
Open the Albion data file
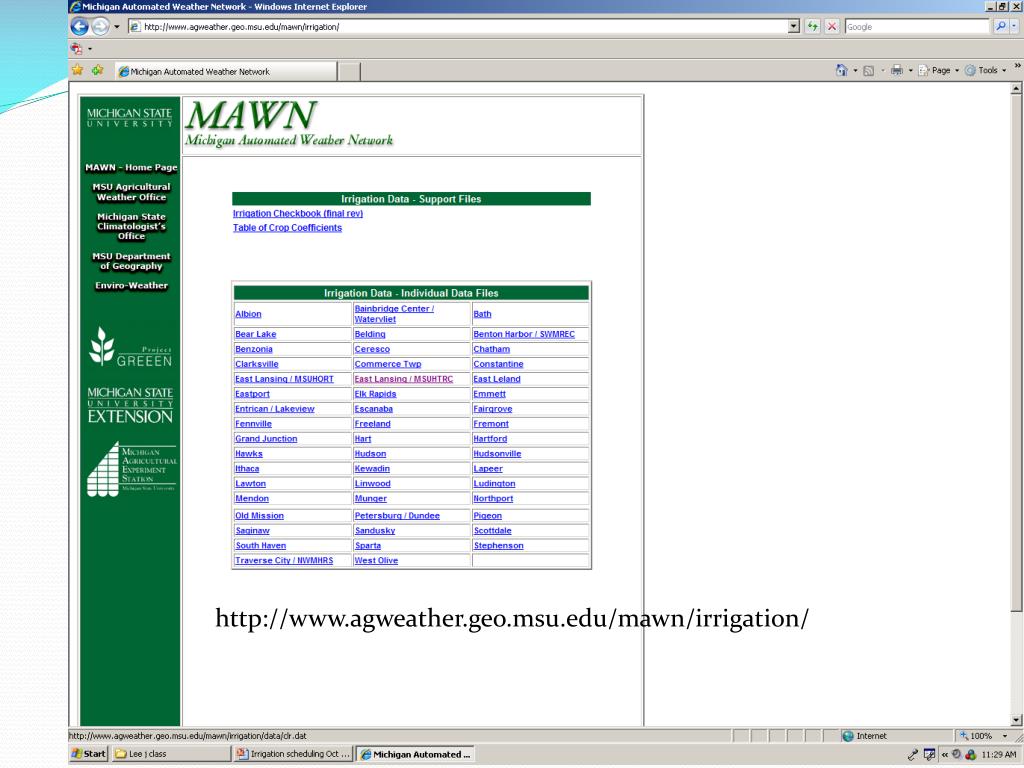pos(248,314)
